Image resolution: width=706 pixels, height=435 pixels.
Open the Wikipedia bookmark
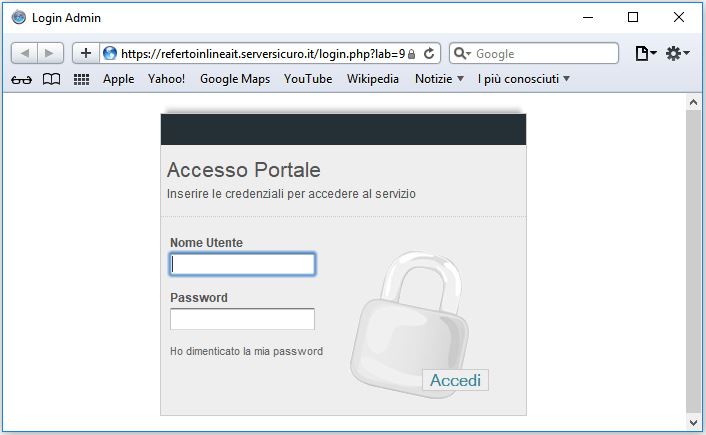click(x=373, y=79)
